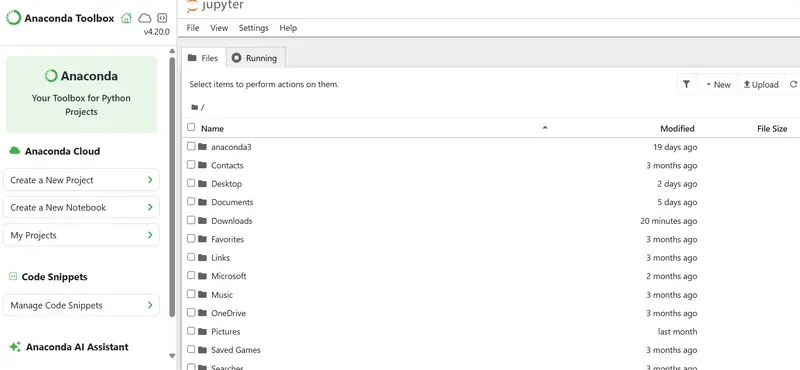Viewport: 800px width, 370px height.
Task: Open the New dropdown menu
Action: coord(718,85)
